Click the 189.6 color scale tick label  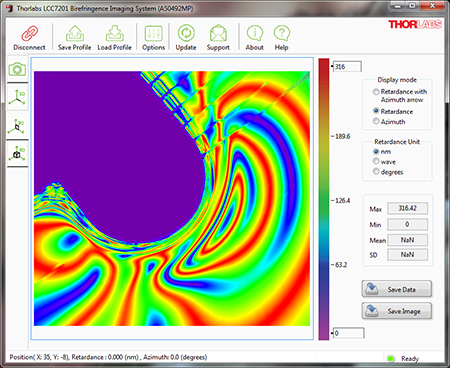(342, 136)
